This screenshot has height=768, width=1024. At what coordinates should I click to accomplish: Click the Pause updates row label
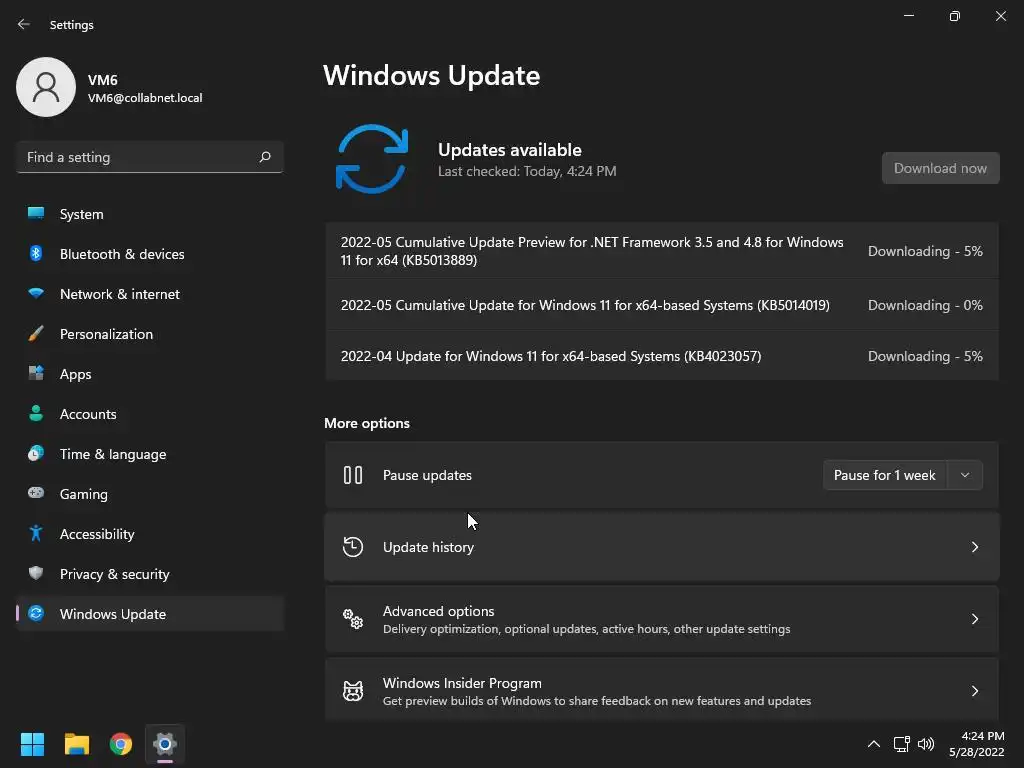coord(427,475)
